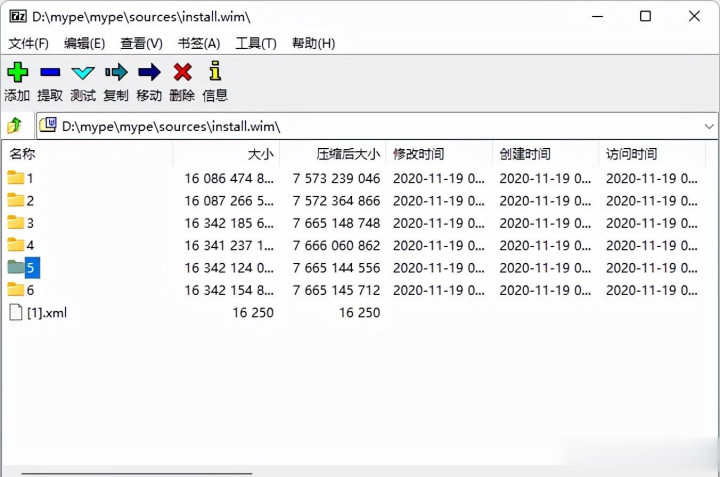Click size value 16 342 124 0...
The image size is (720, 477).
click(229, 268)
